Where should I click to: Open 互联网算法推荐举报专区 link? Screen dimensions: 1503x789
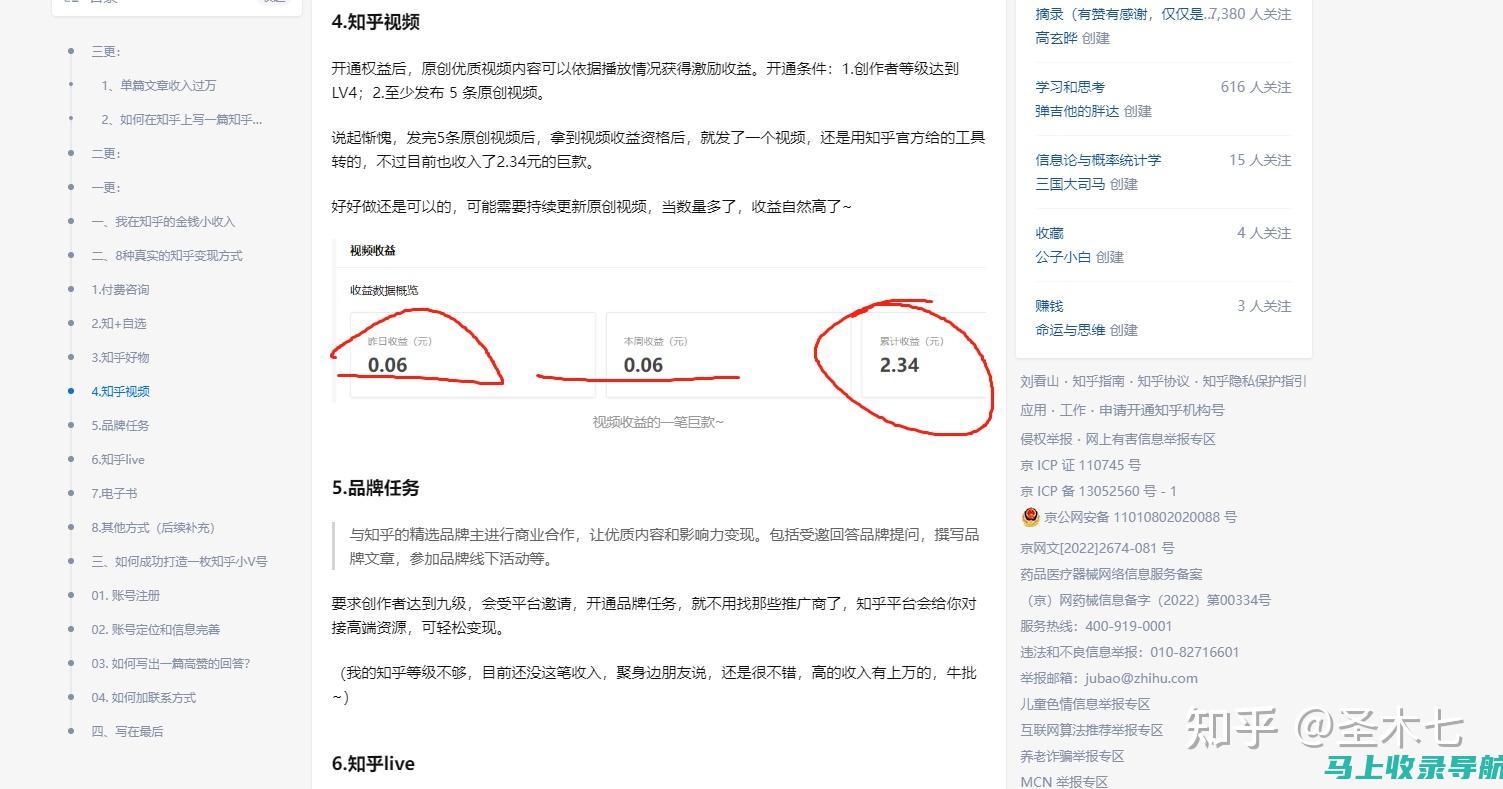1091,730
